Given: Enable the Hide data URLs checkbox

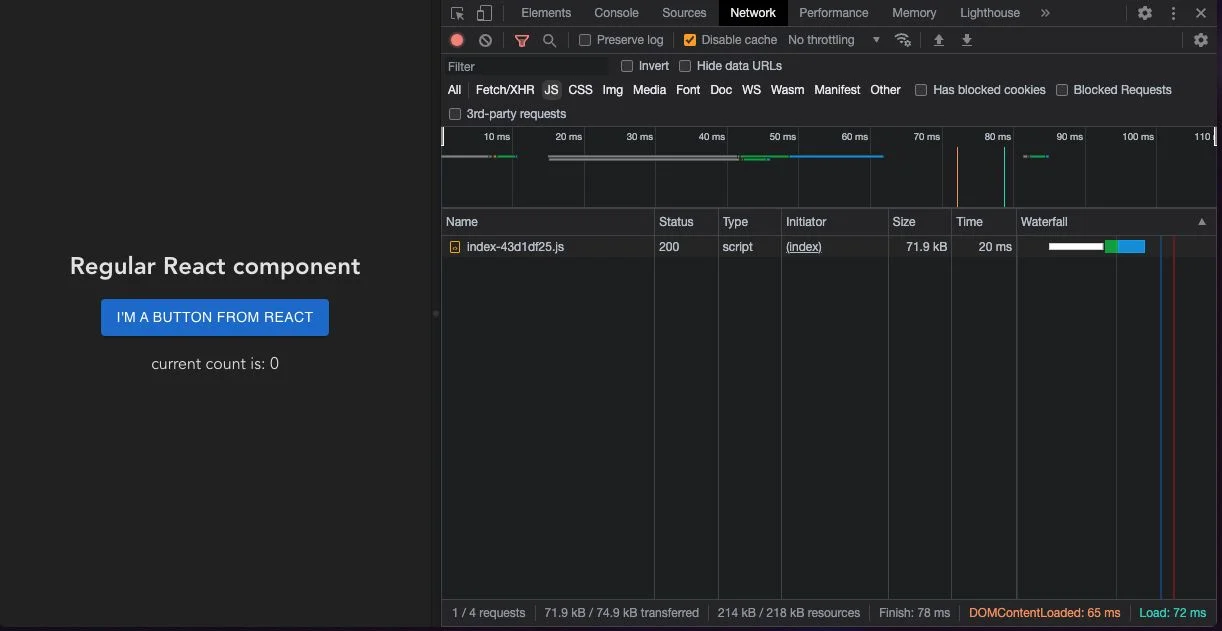Looking at the screenshot, I should (685, 66).
